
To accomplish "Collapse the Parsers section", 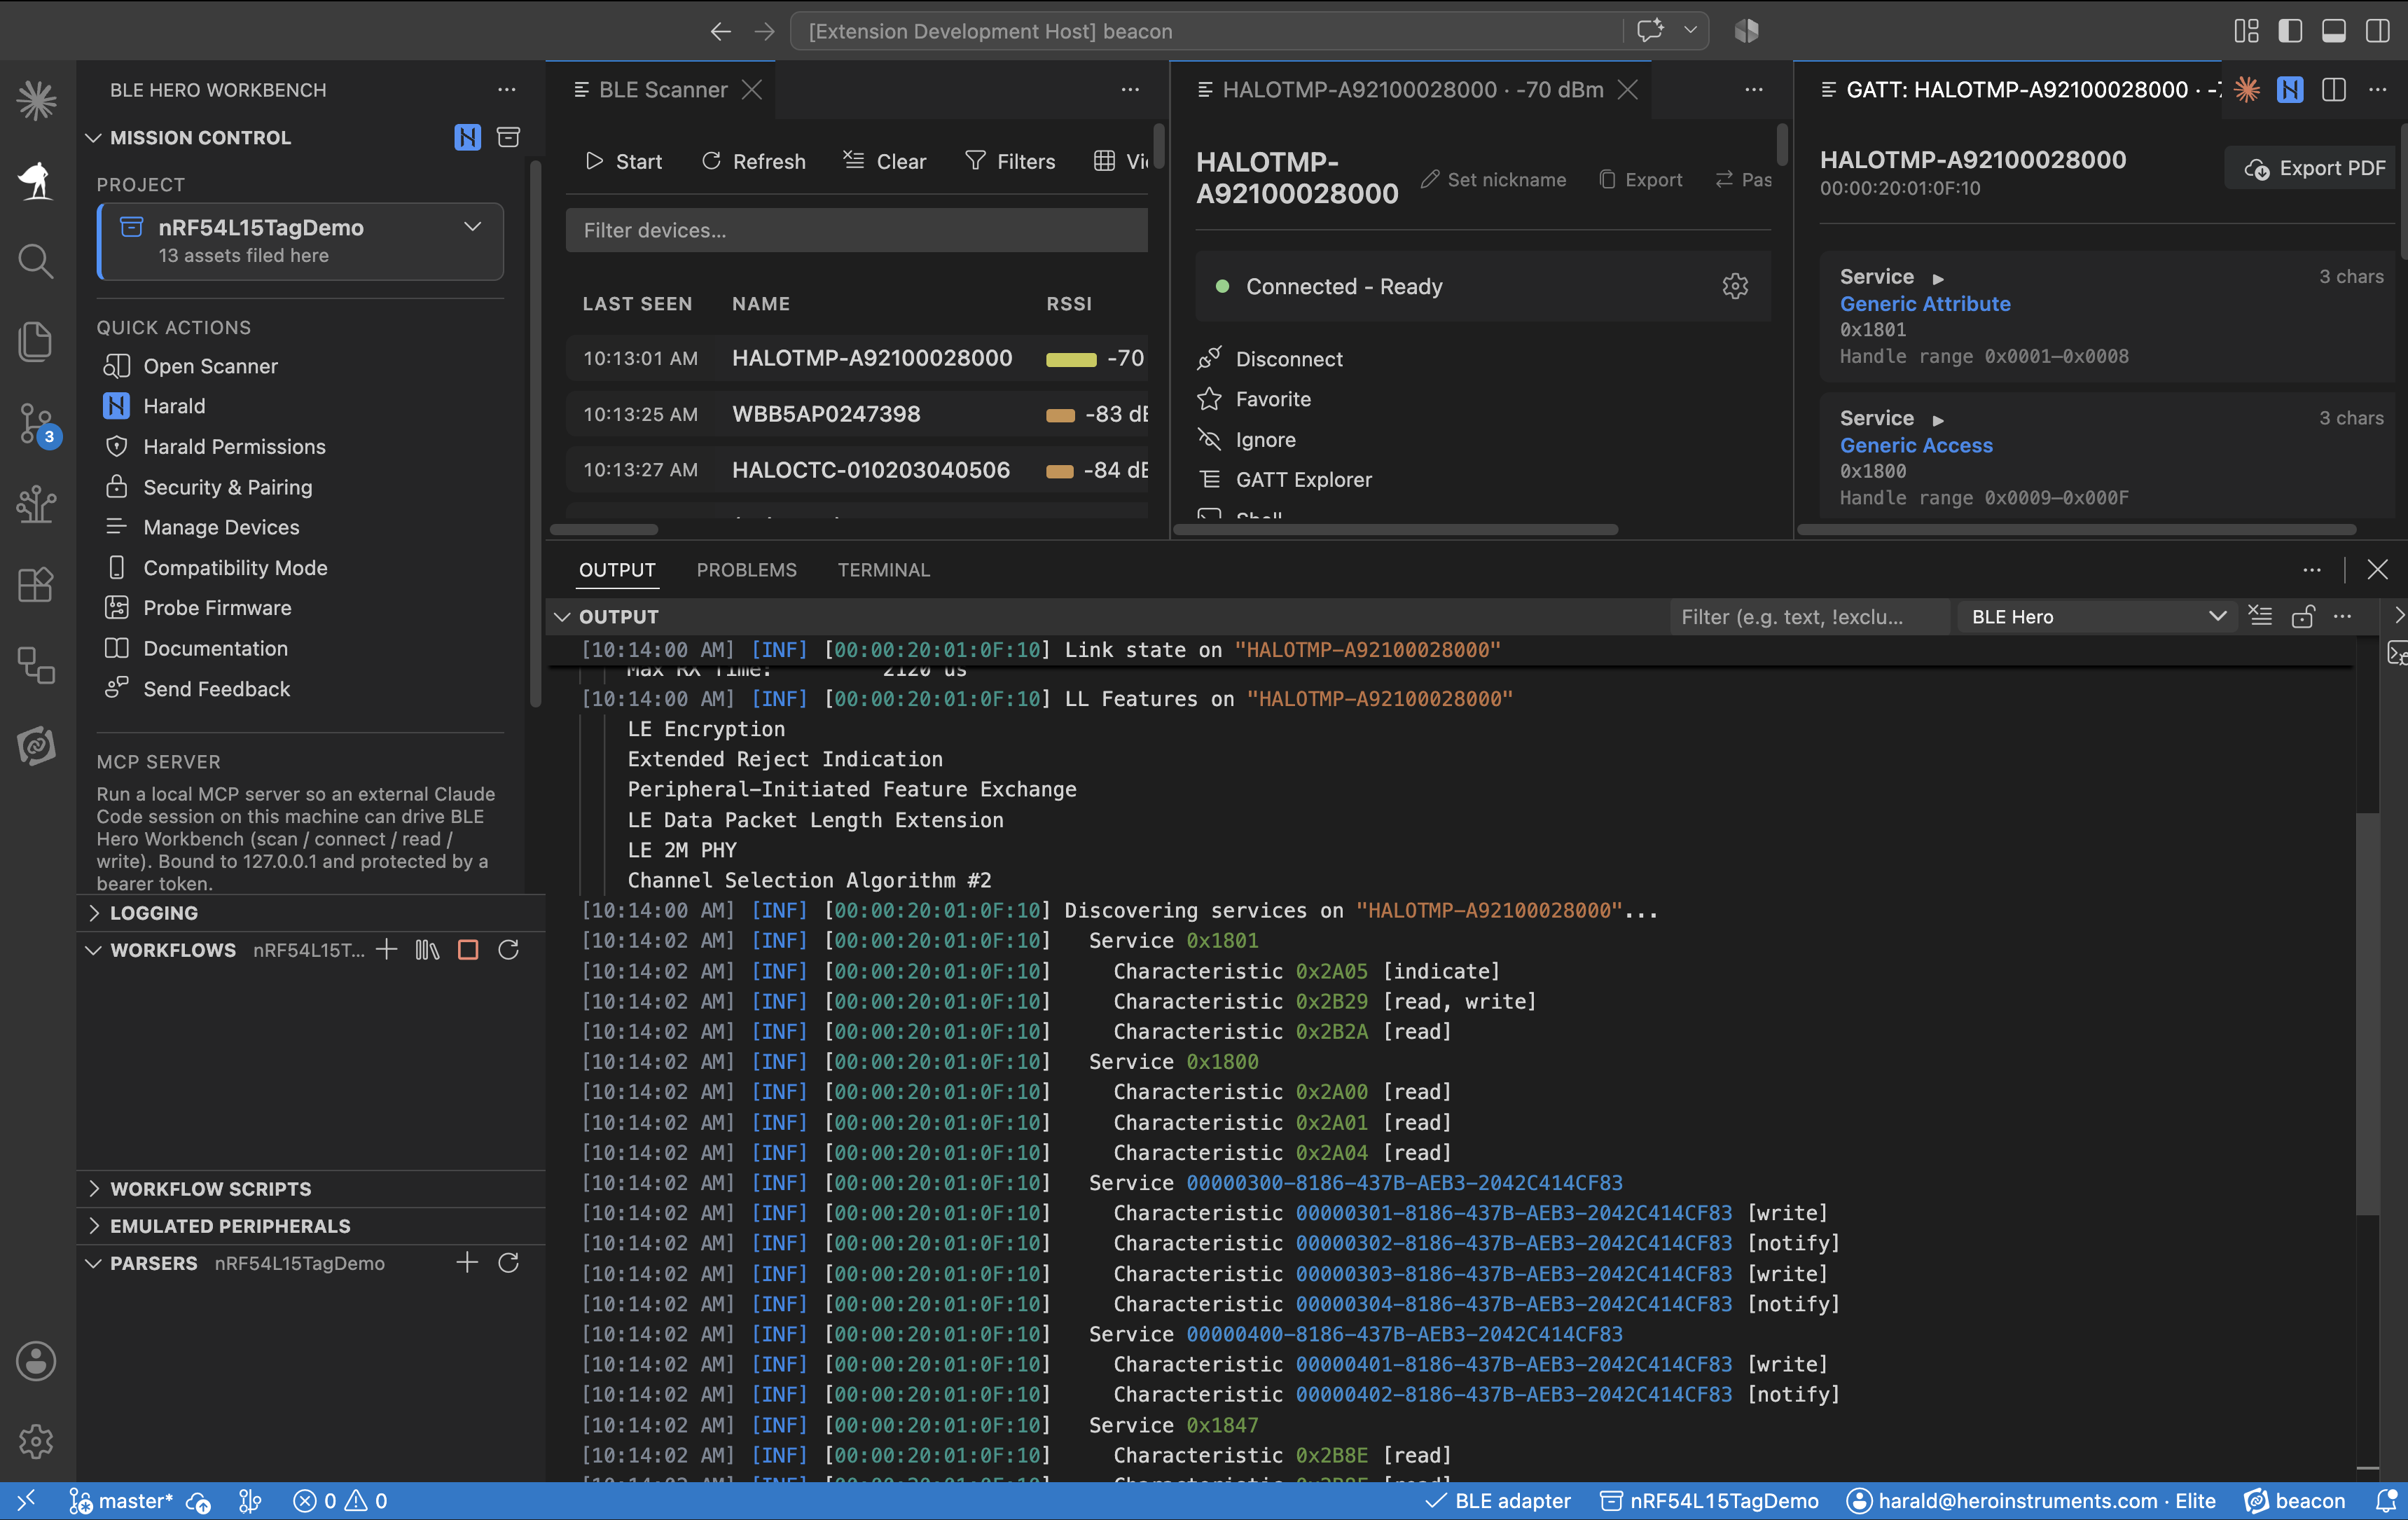I will (x=93, y=1263).
